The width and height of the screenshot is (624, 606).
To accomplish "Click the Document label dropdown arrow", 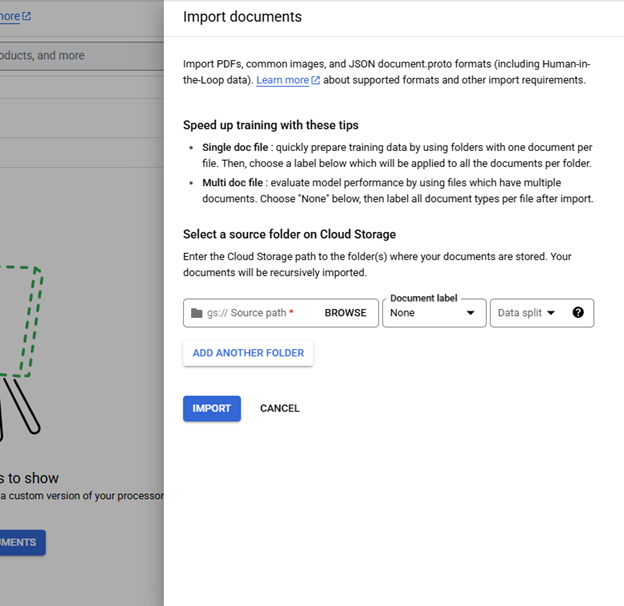I will click(471, 313).
